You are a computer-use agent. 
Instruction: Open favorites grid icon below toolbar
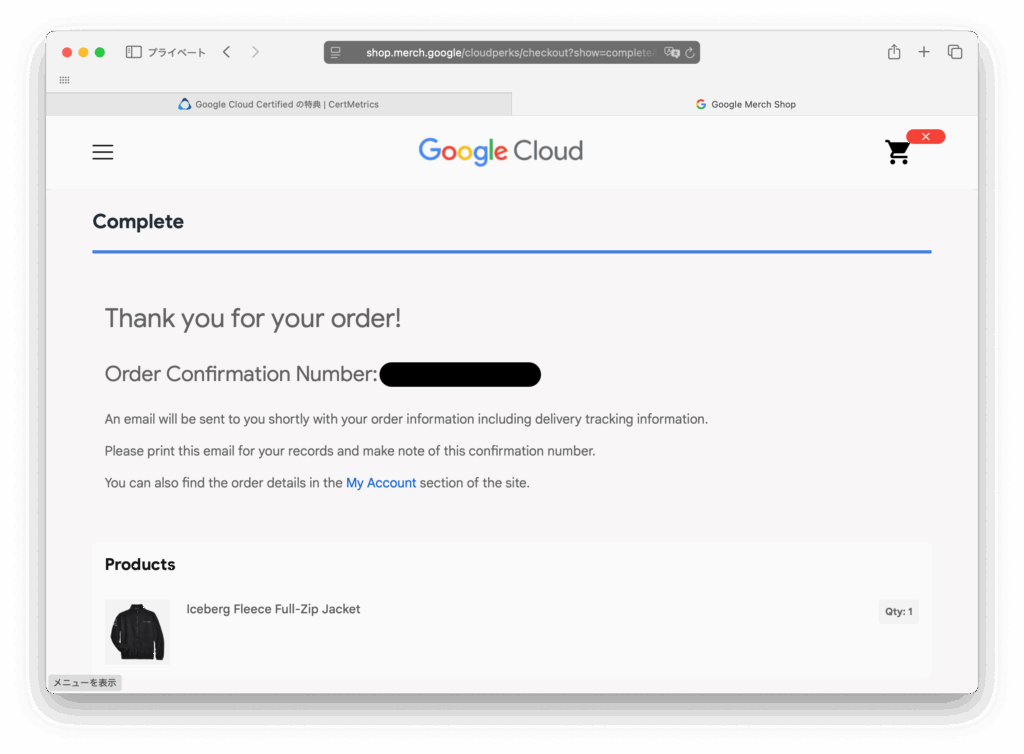click(64, 80)
